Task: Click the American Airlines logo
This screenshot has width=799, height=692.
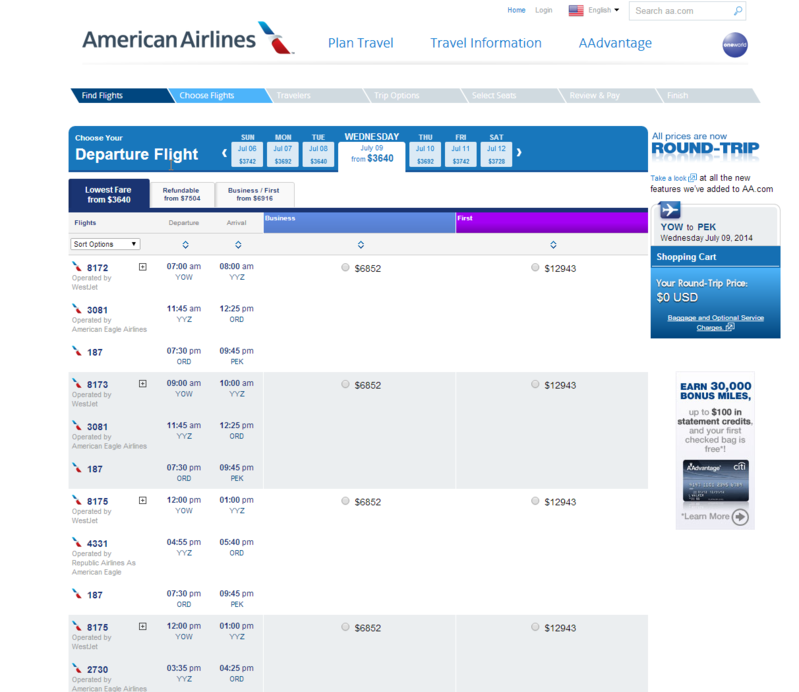Action: 187,39
